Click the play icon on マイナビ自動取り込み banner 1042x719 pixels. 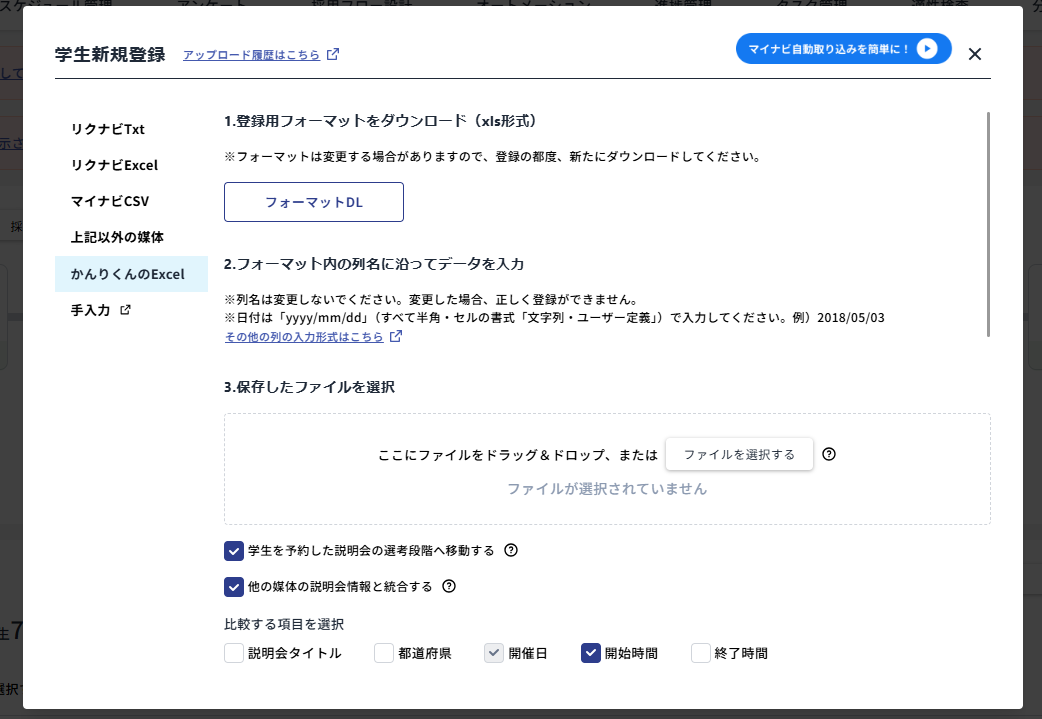point(928,48)
